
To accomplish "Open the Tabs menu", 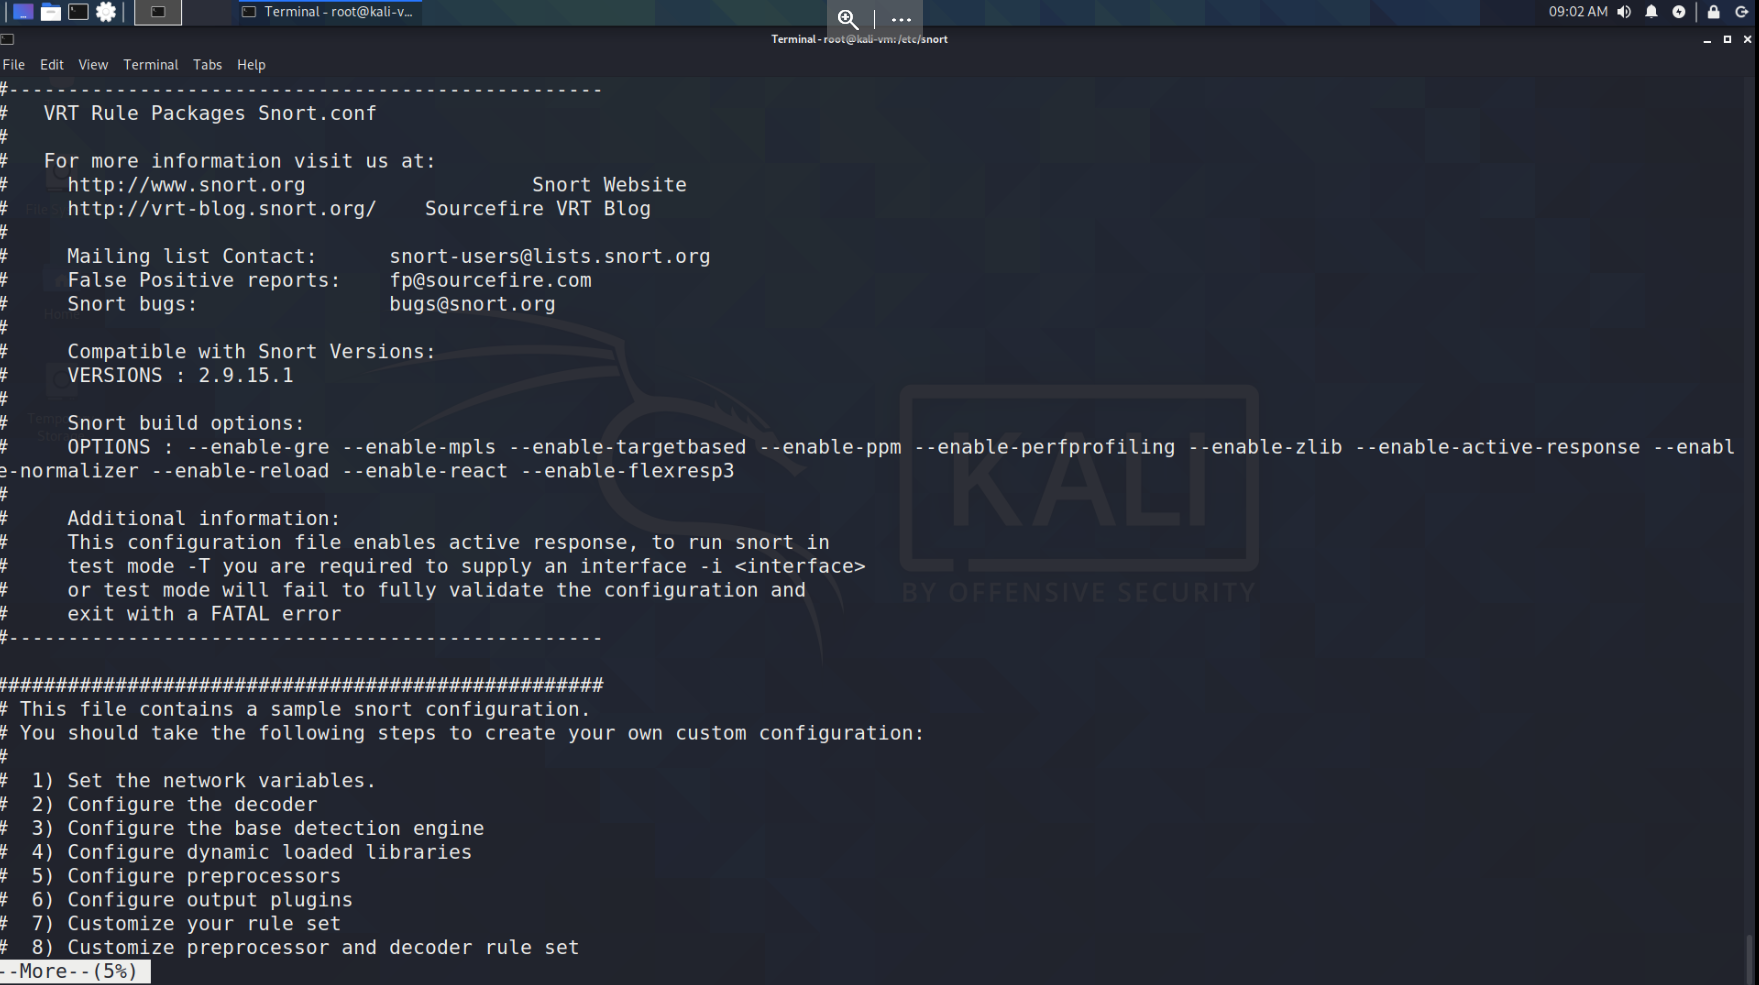I will click(207, 64).
